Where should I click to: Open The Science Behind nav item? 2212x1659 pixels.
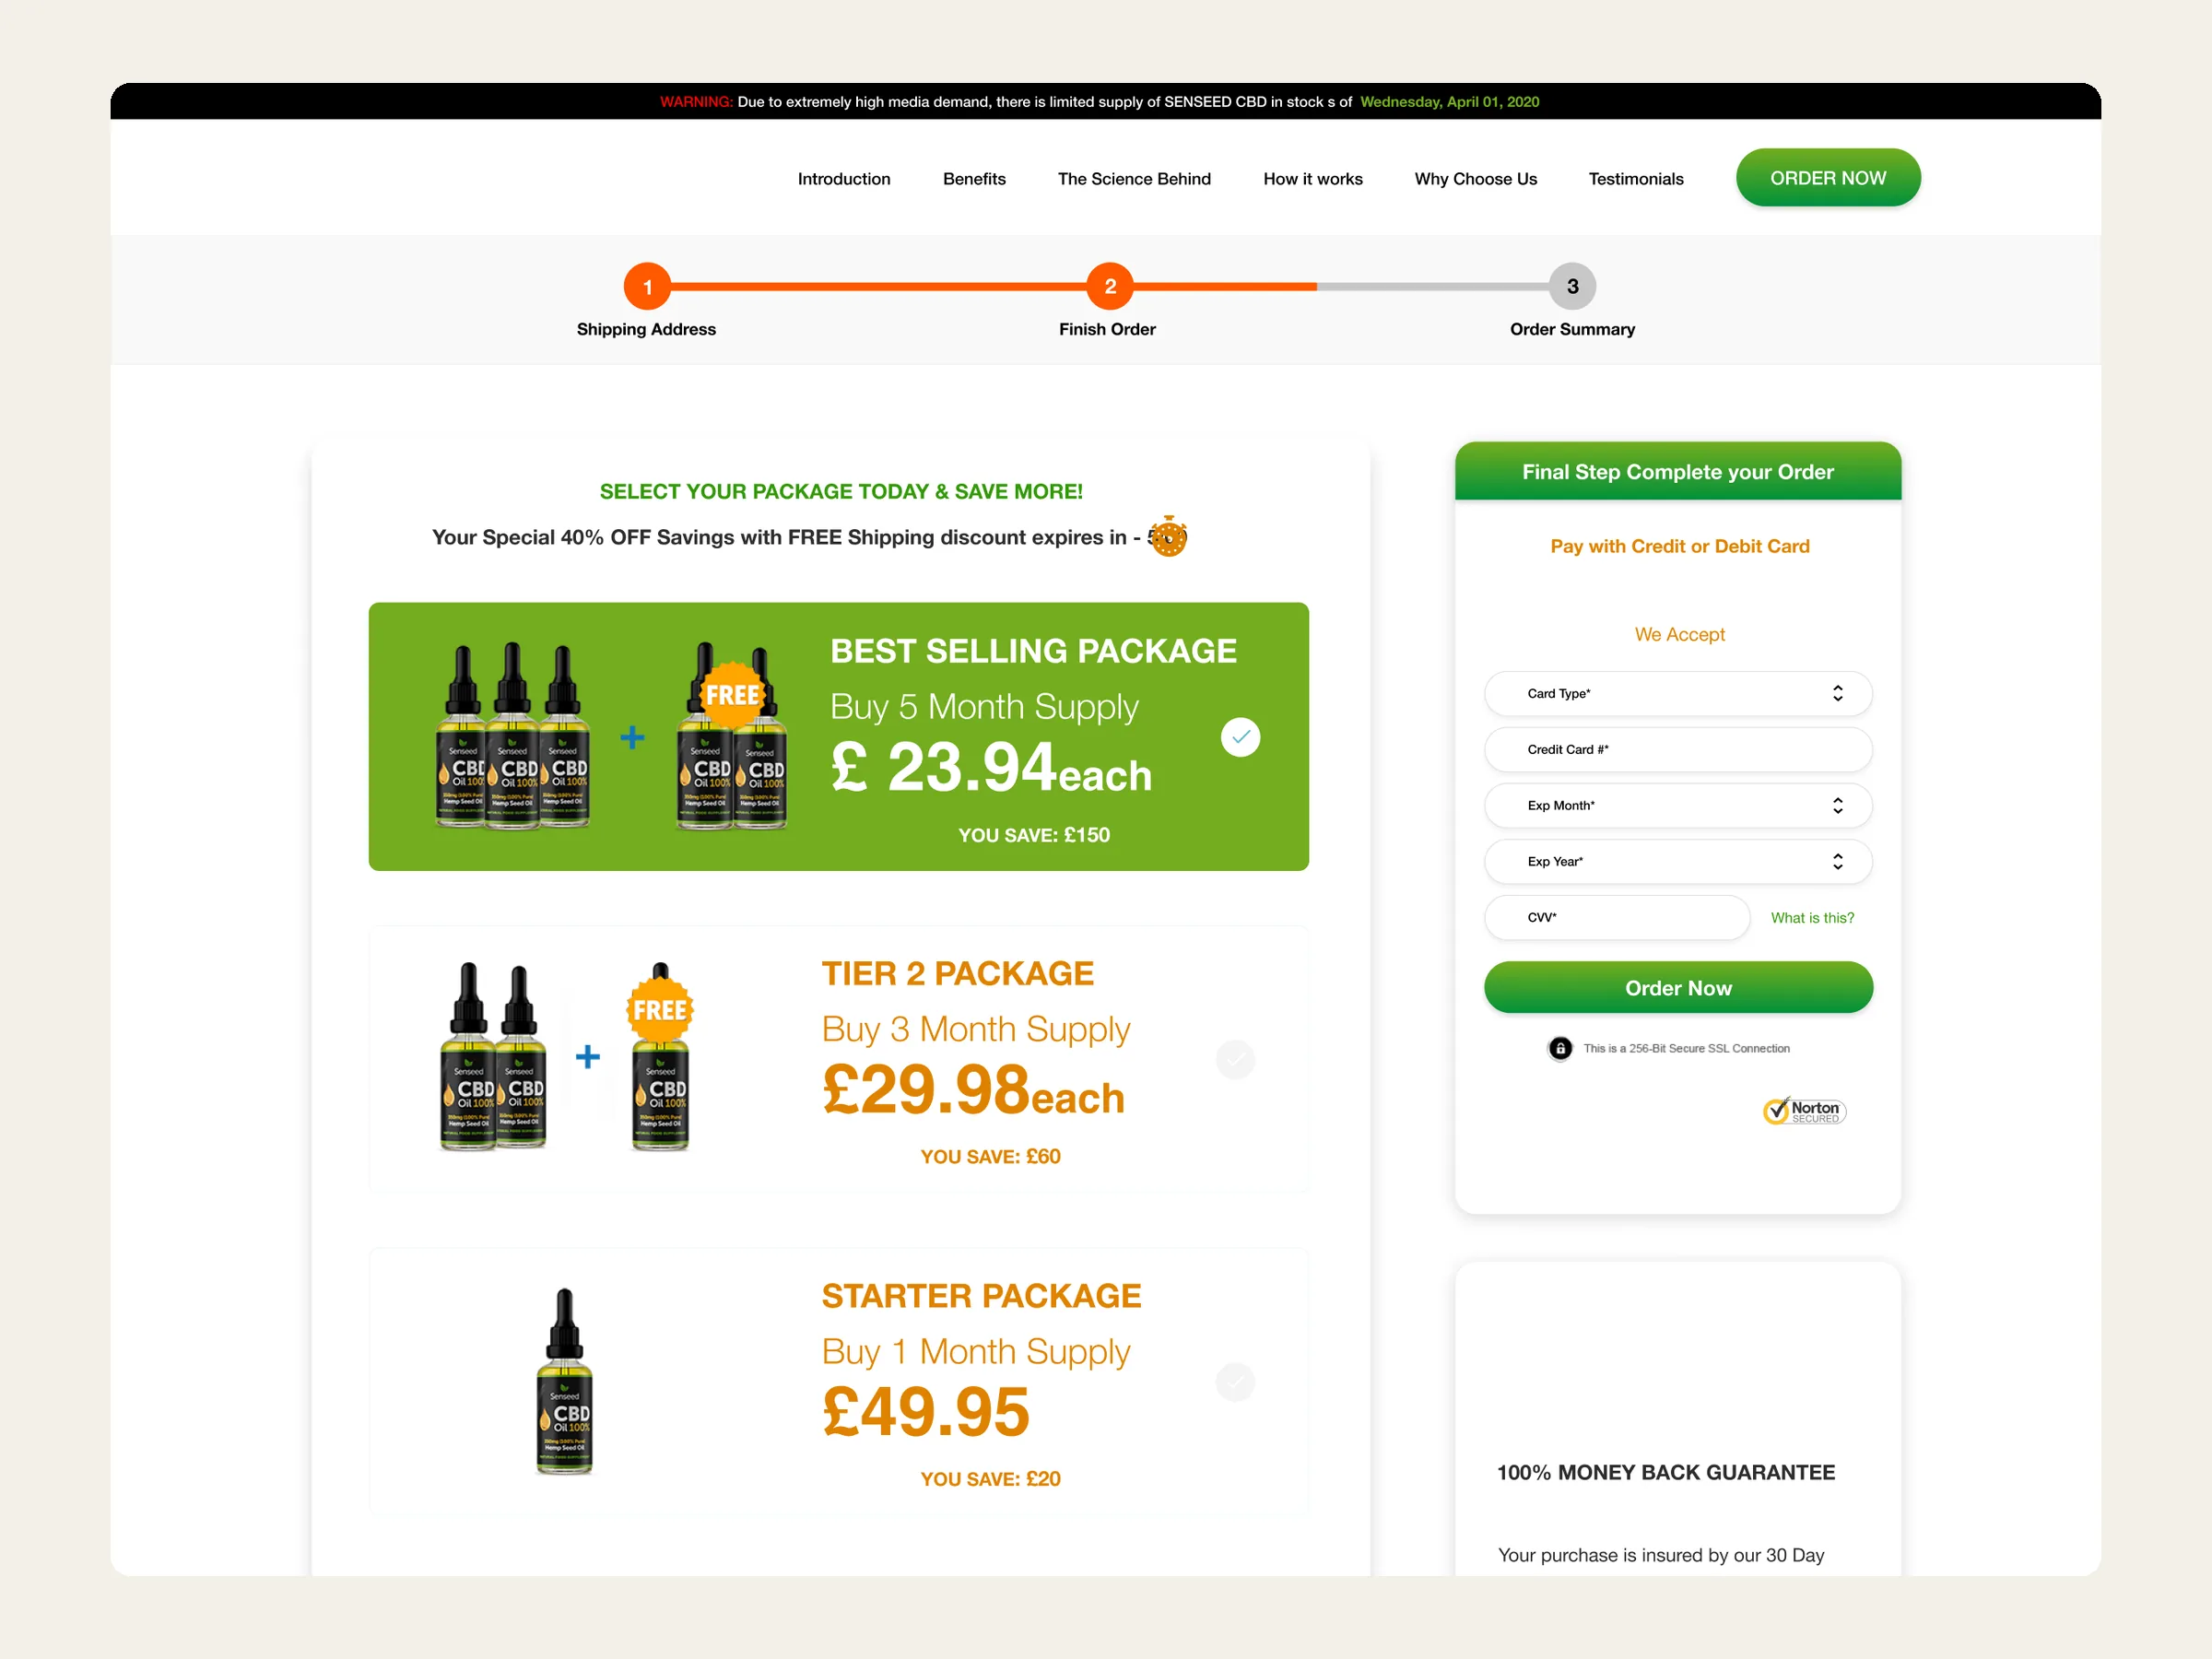pos(1134,179)
